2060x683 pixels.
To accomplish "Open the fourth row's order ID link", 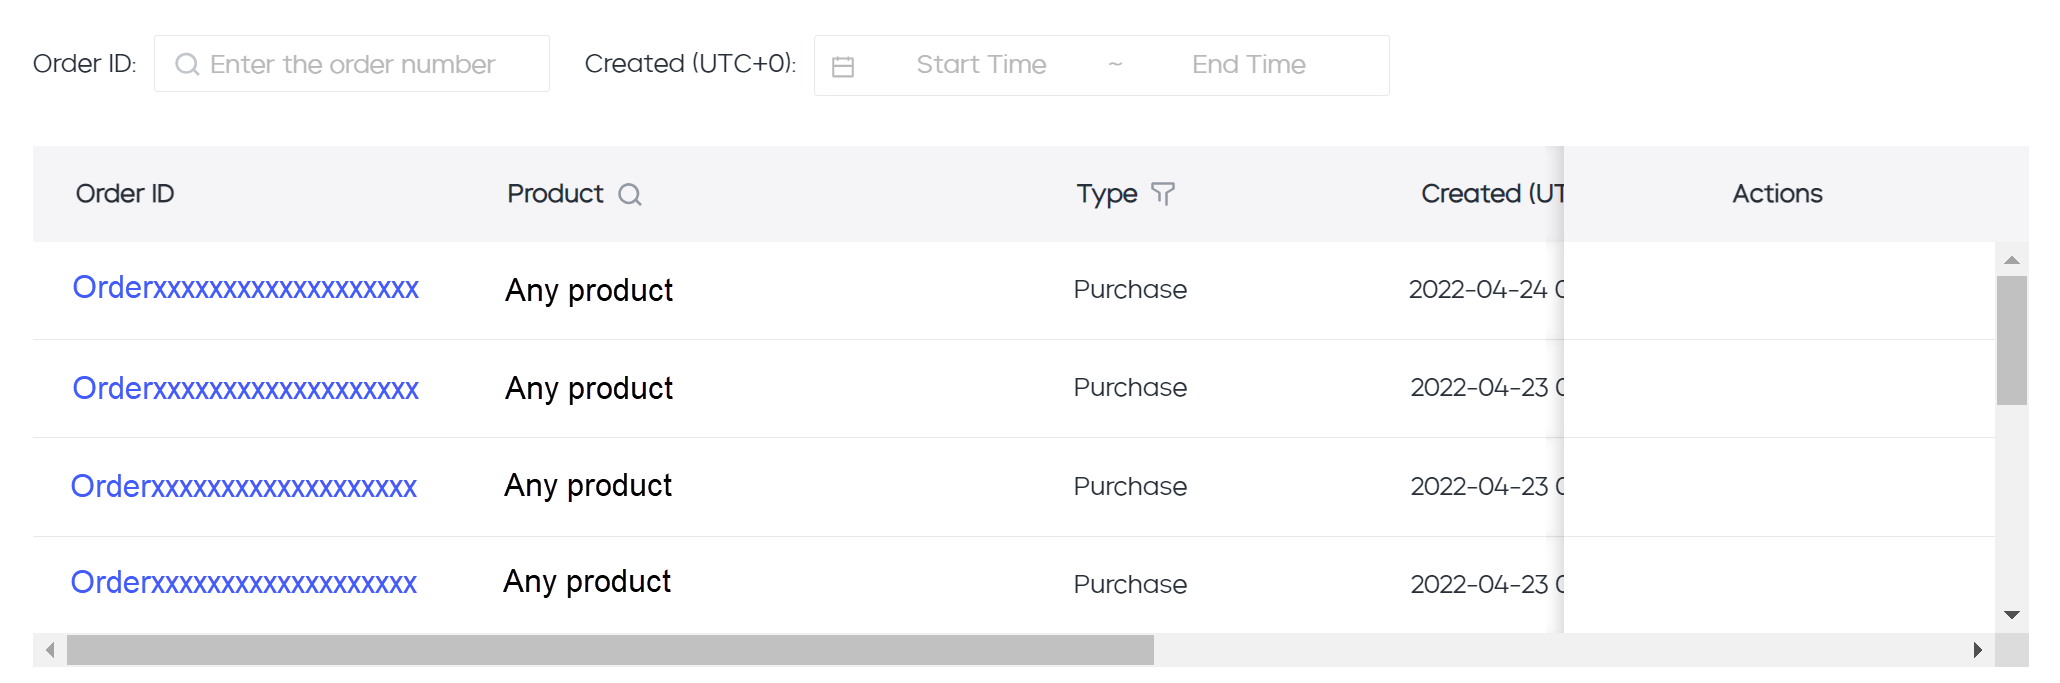I will click(x=244, y=583).
